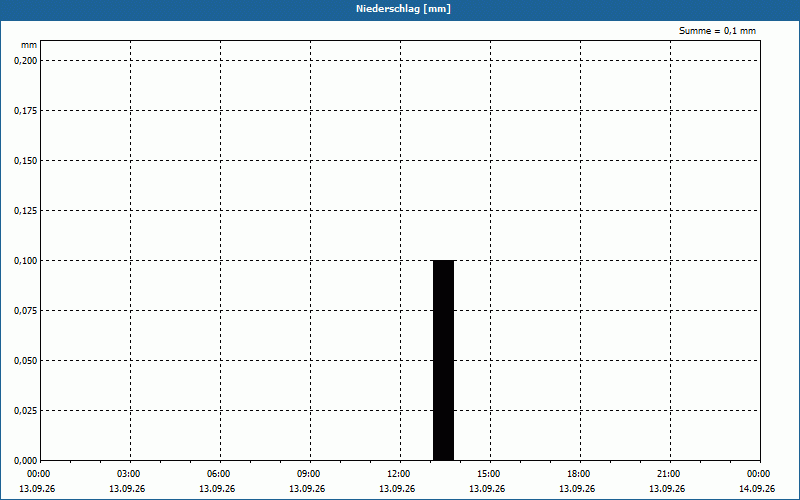Click the 12:00 time axis label
Image resolution: width=800 pixels, height=500 pixels.
pos(398,474)
